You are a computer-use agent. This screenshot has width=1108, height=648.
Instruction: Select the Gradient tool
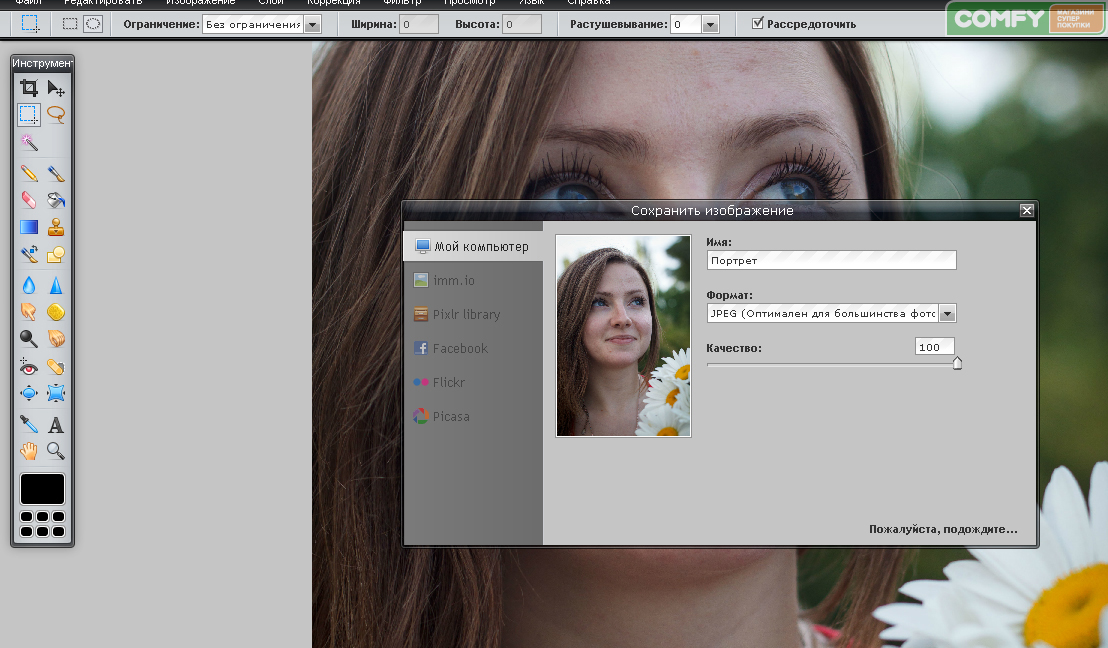29,227
